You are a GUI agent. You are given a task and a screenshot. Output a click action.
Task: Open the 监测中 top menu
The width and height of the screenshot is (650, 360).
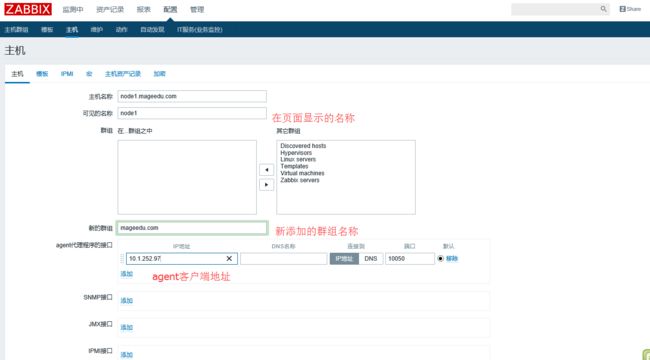(73, 10)
